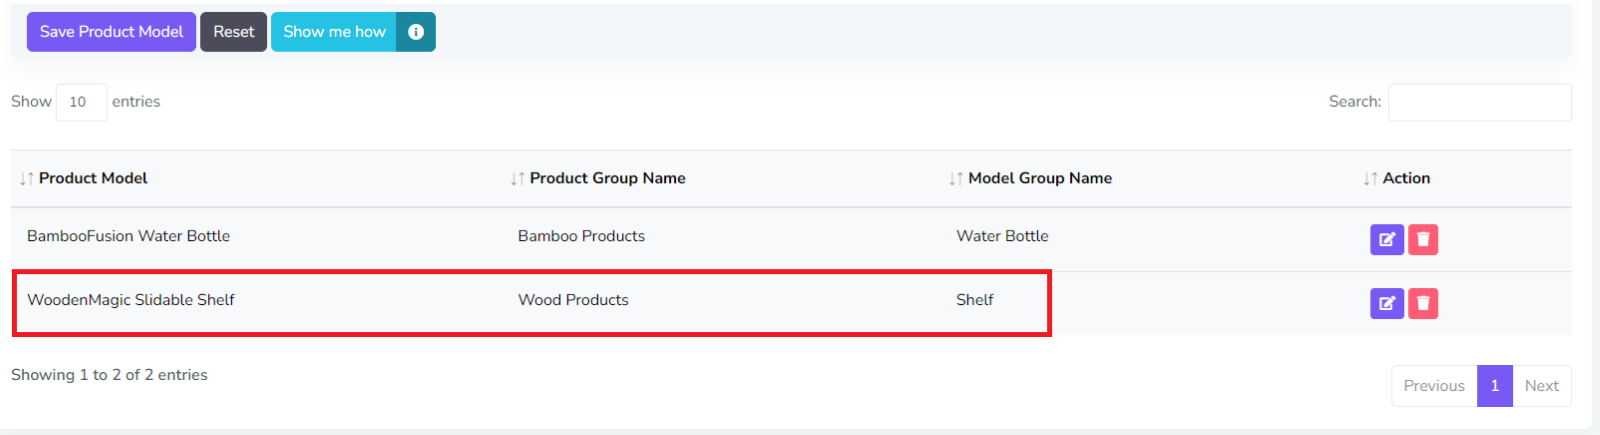Click the Water Bottle model group cell
This screenshot has height=435, width=1600.
pyautogui.click(x=1002, y=236)
